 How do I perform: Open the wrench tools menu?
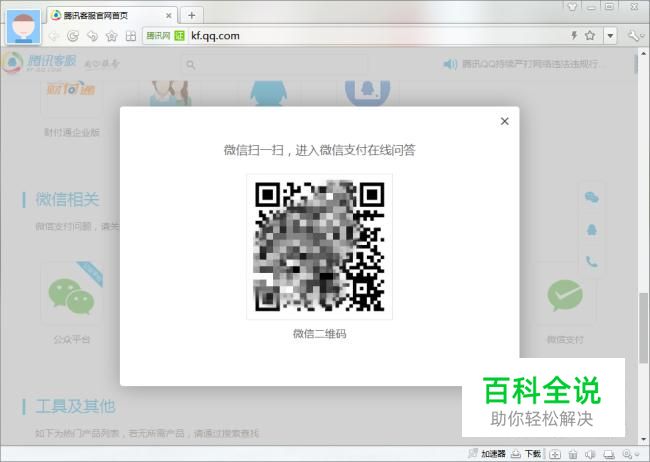(635, 36)
